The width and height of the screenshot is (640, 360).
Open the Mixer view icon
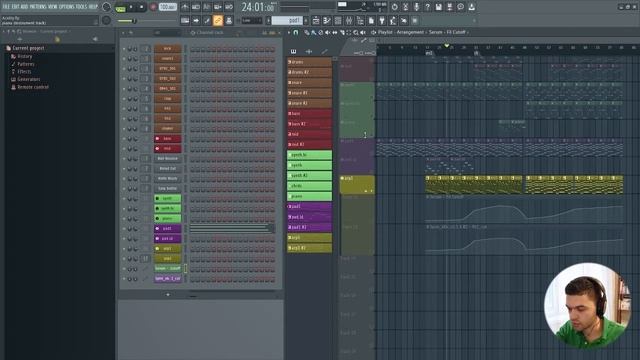tap(349, 20)
